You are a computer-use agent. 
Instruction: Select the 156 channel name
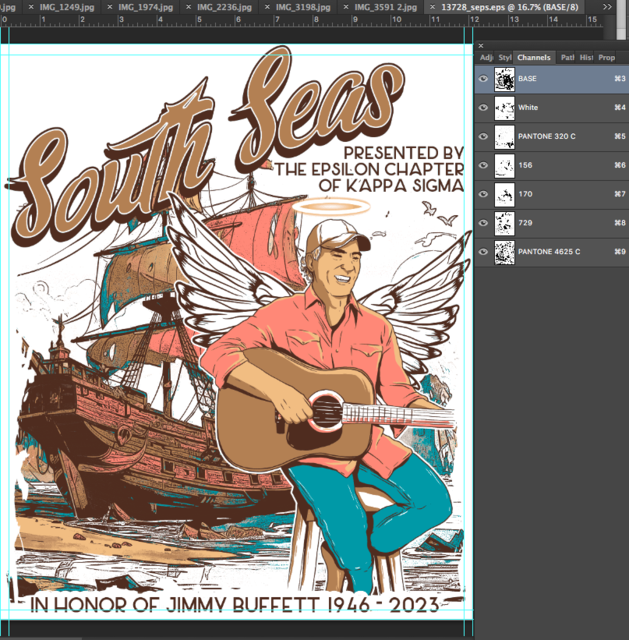coord(525,165)
